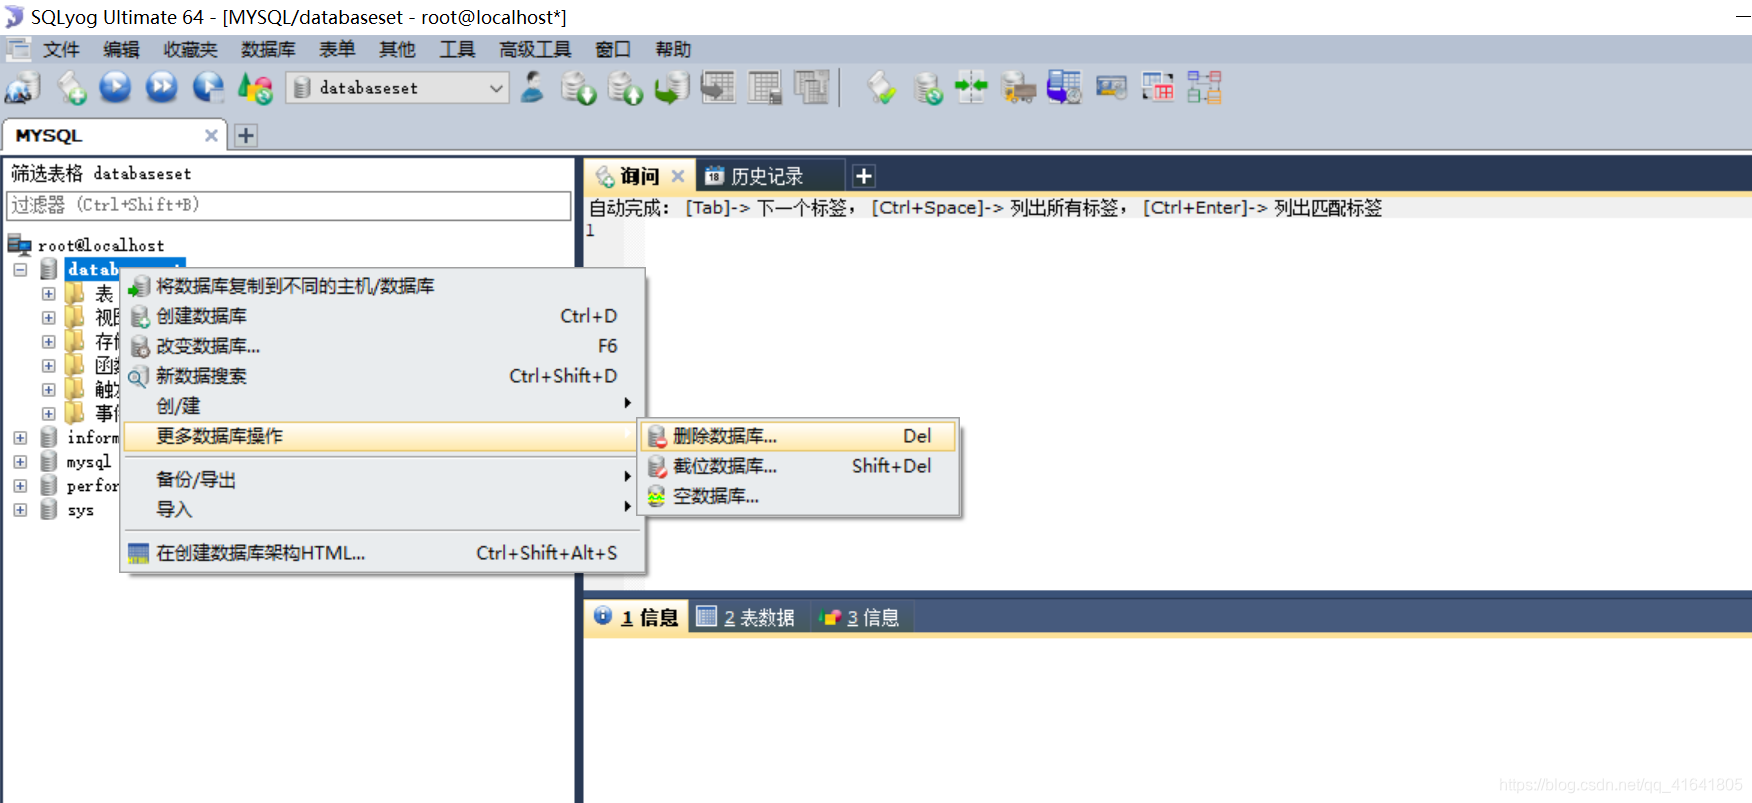Choose 删除数据库... from submenu
1752x803 pixels.
click(x=799, y=436)
